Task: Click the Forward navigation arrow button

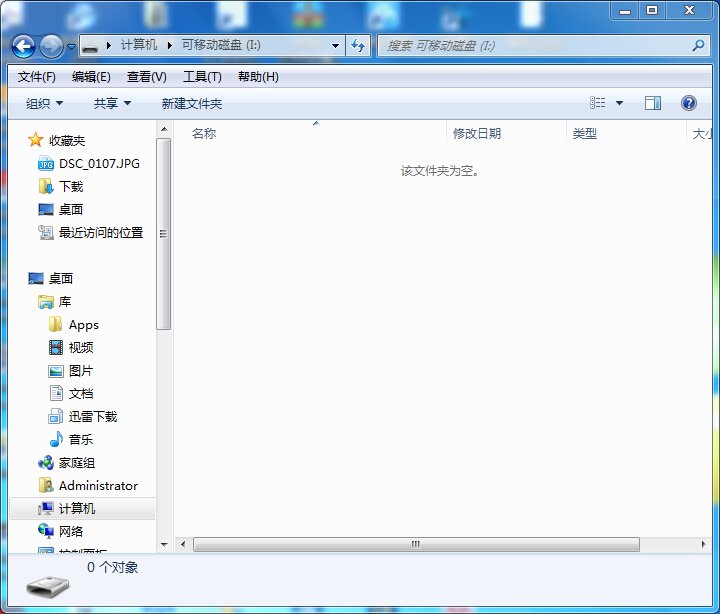Action: click(x=51, y=46)
